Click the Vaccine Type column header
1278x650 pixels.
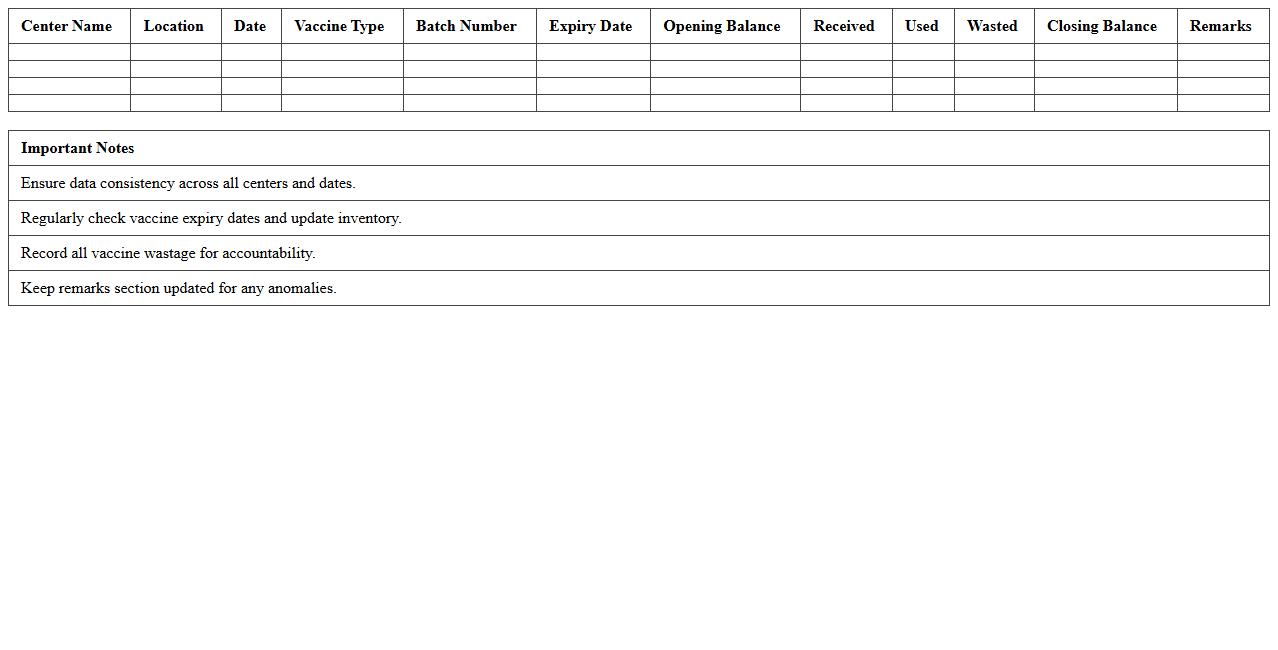tap(340, 26)
